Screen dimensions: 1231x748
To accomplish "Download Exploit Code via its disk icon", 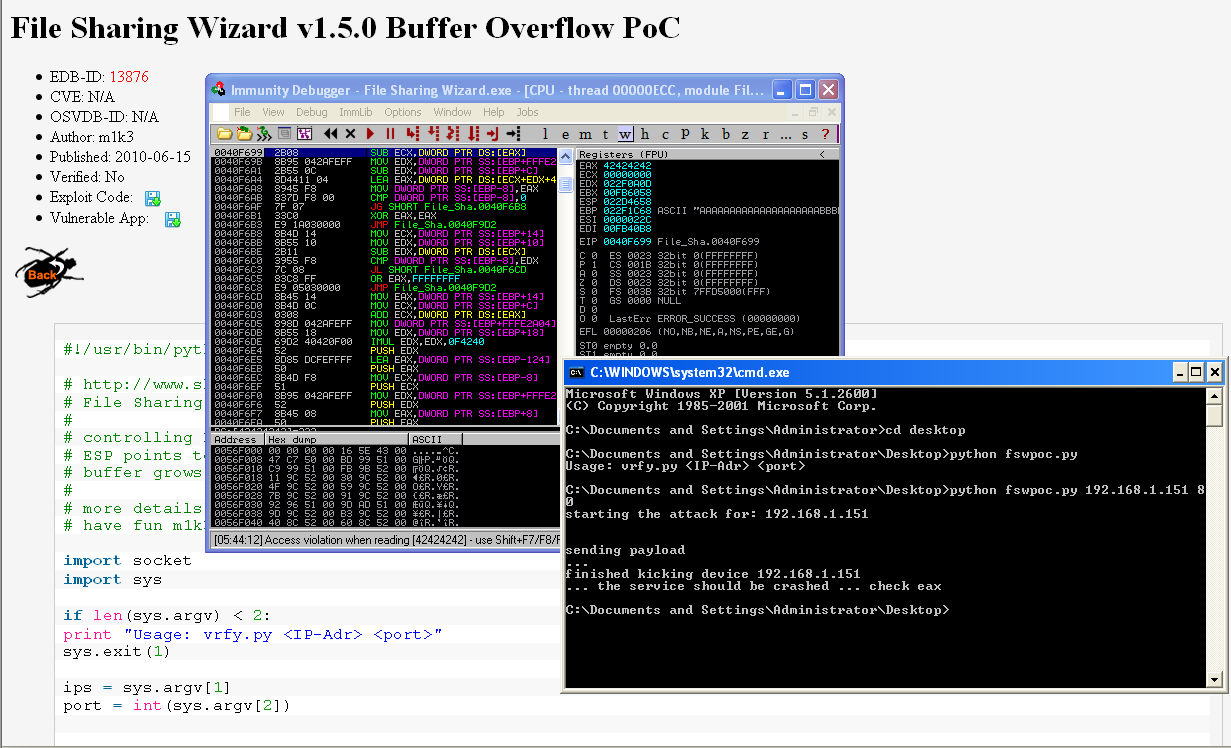I will 153,198.
